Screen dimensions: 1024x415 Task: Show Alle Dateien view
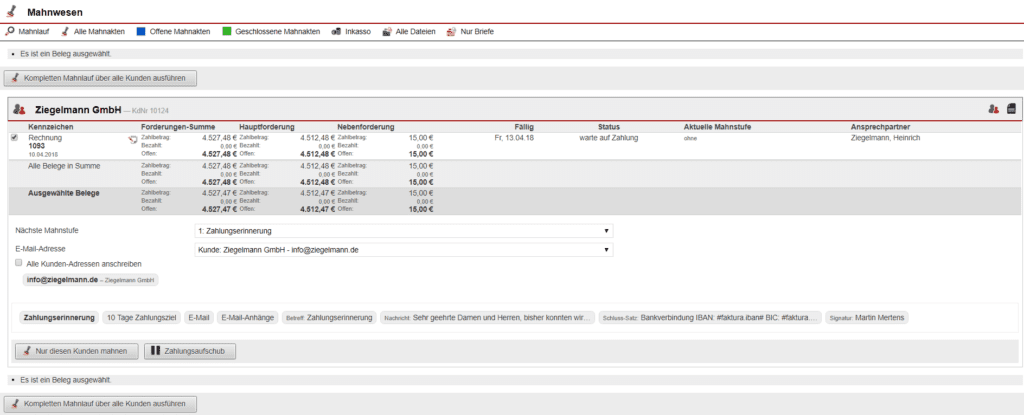(x=409, y=32)
